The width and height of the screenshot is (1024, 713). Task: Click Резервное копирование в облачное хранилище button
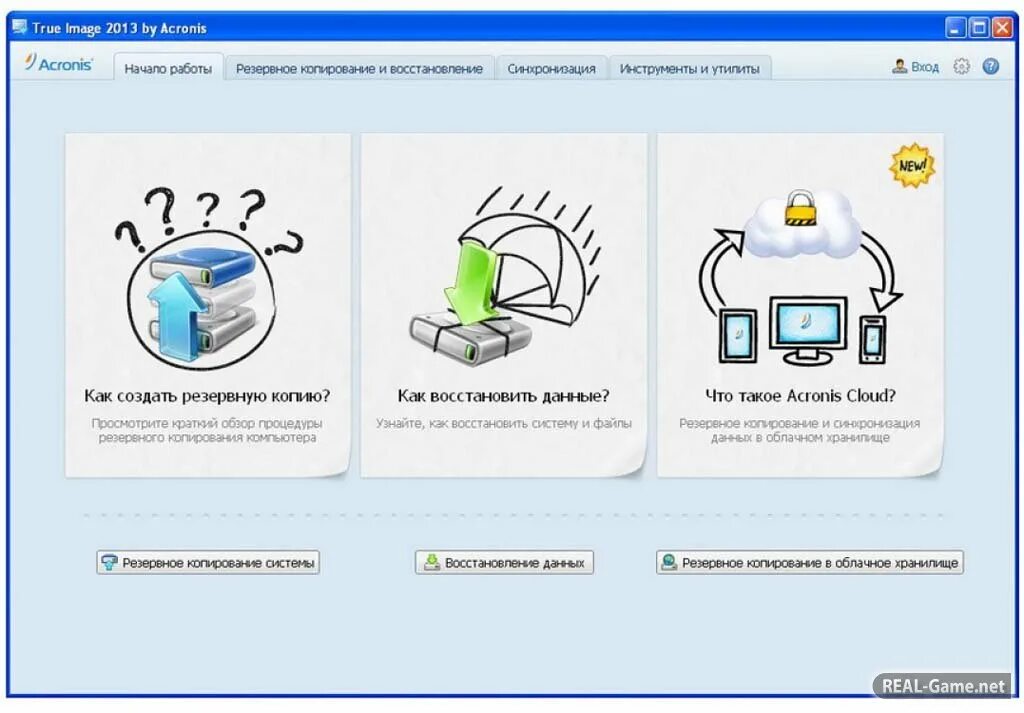point(810,562)
